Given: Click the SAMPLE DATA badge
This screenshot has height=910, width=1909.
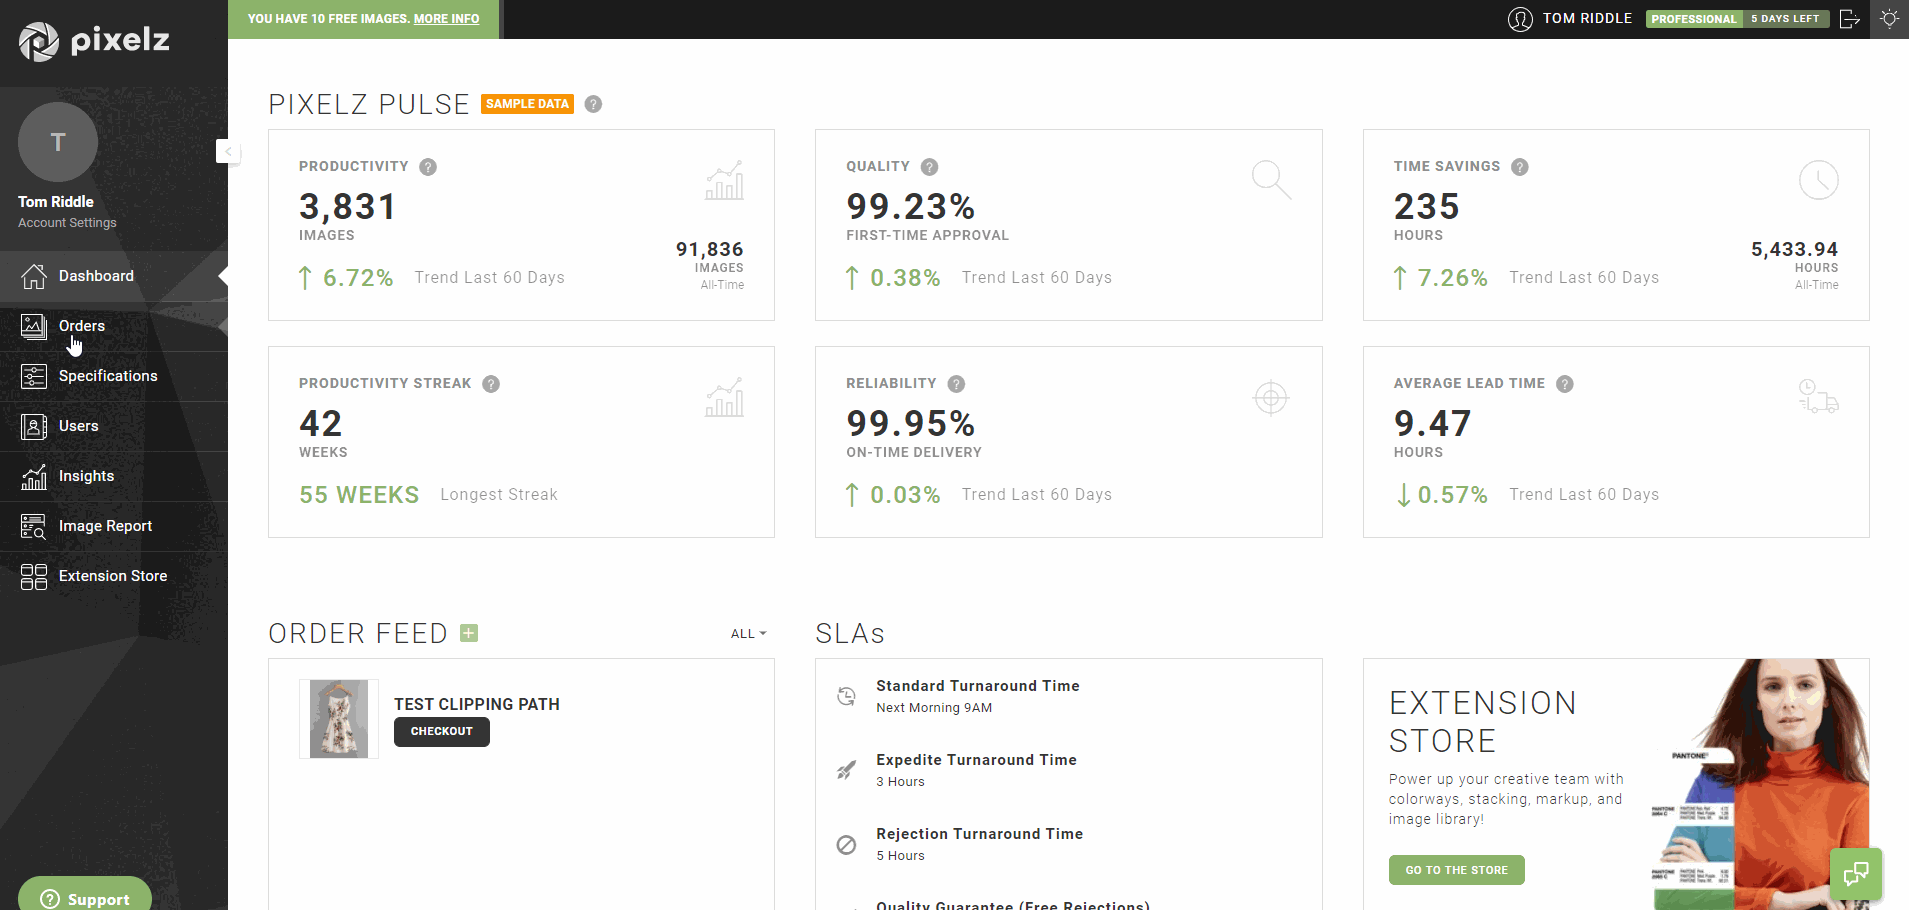Looking at the screenshot, I should (527, 104).
